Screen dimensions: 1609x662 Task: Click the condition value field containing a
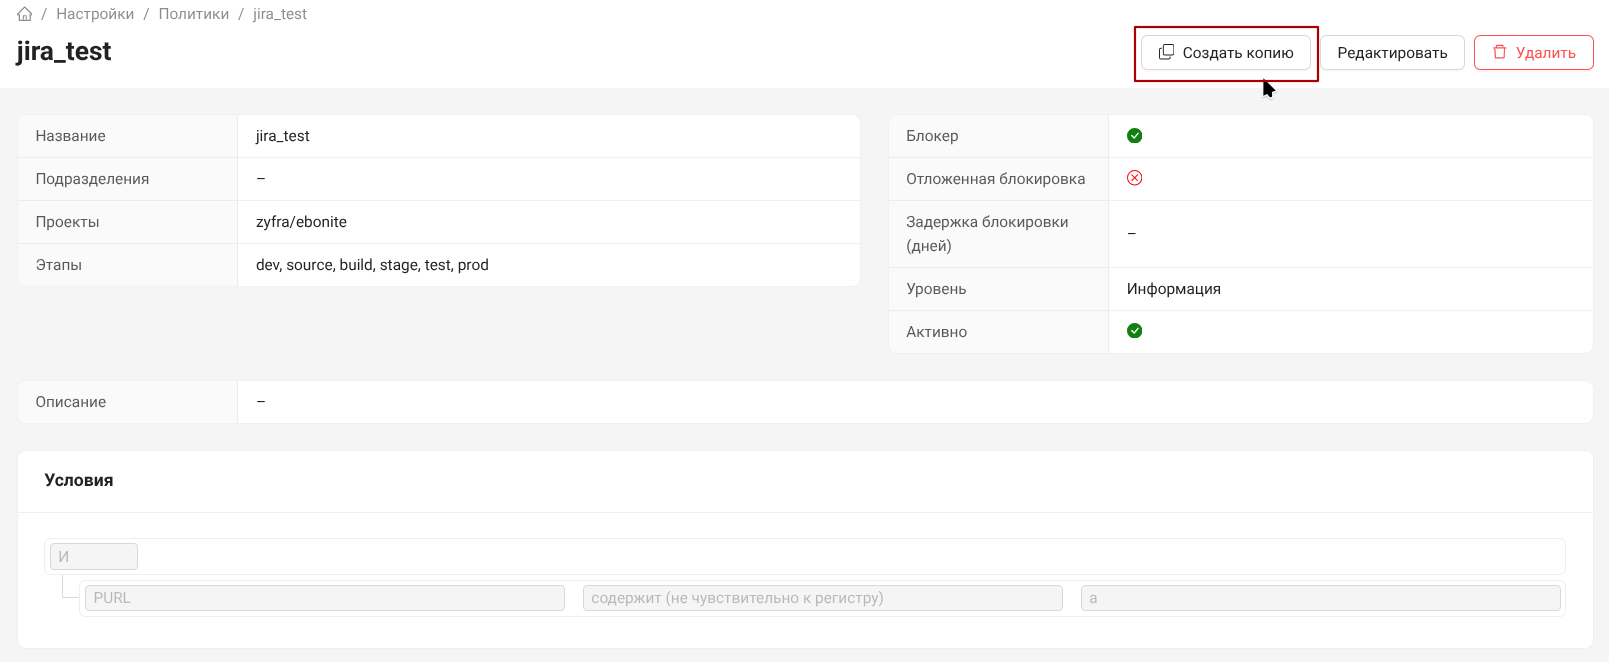click(x=1320, y=598)
